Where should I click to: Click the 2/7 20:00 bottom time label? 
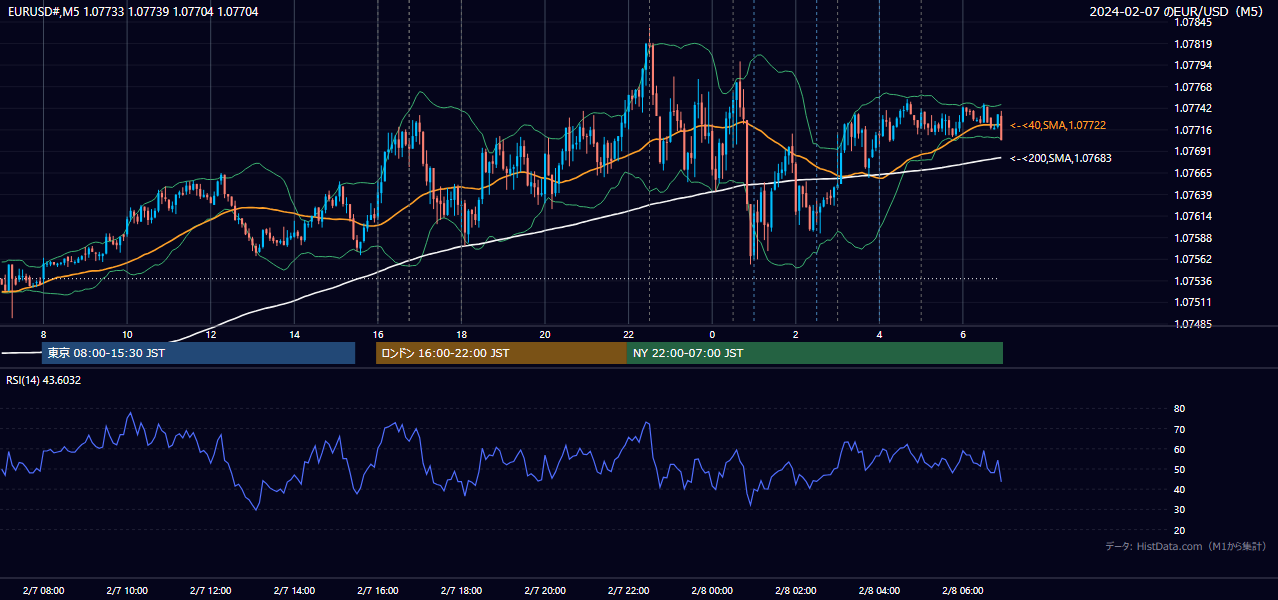545,591
